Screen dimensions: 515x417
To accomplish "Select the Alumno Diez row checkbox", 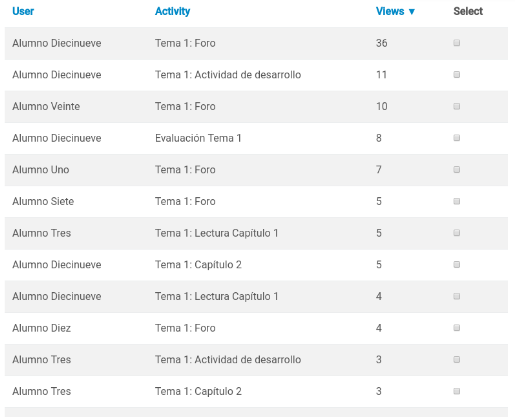I will click(x=457, y=328).
